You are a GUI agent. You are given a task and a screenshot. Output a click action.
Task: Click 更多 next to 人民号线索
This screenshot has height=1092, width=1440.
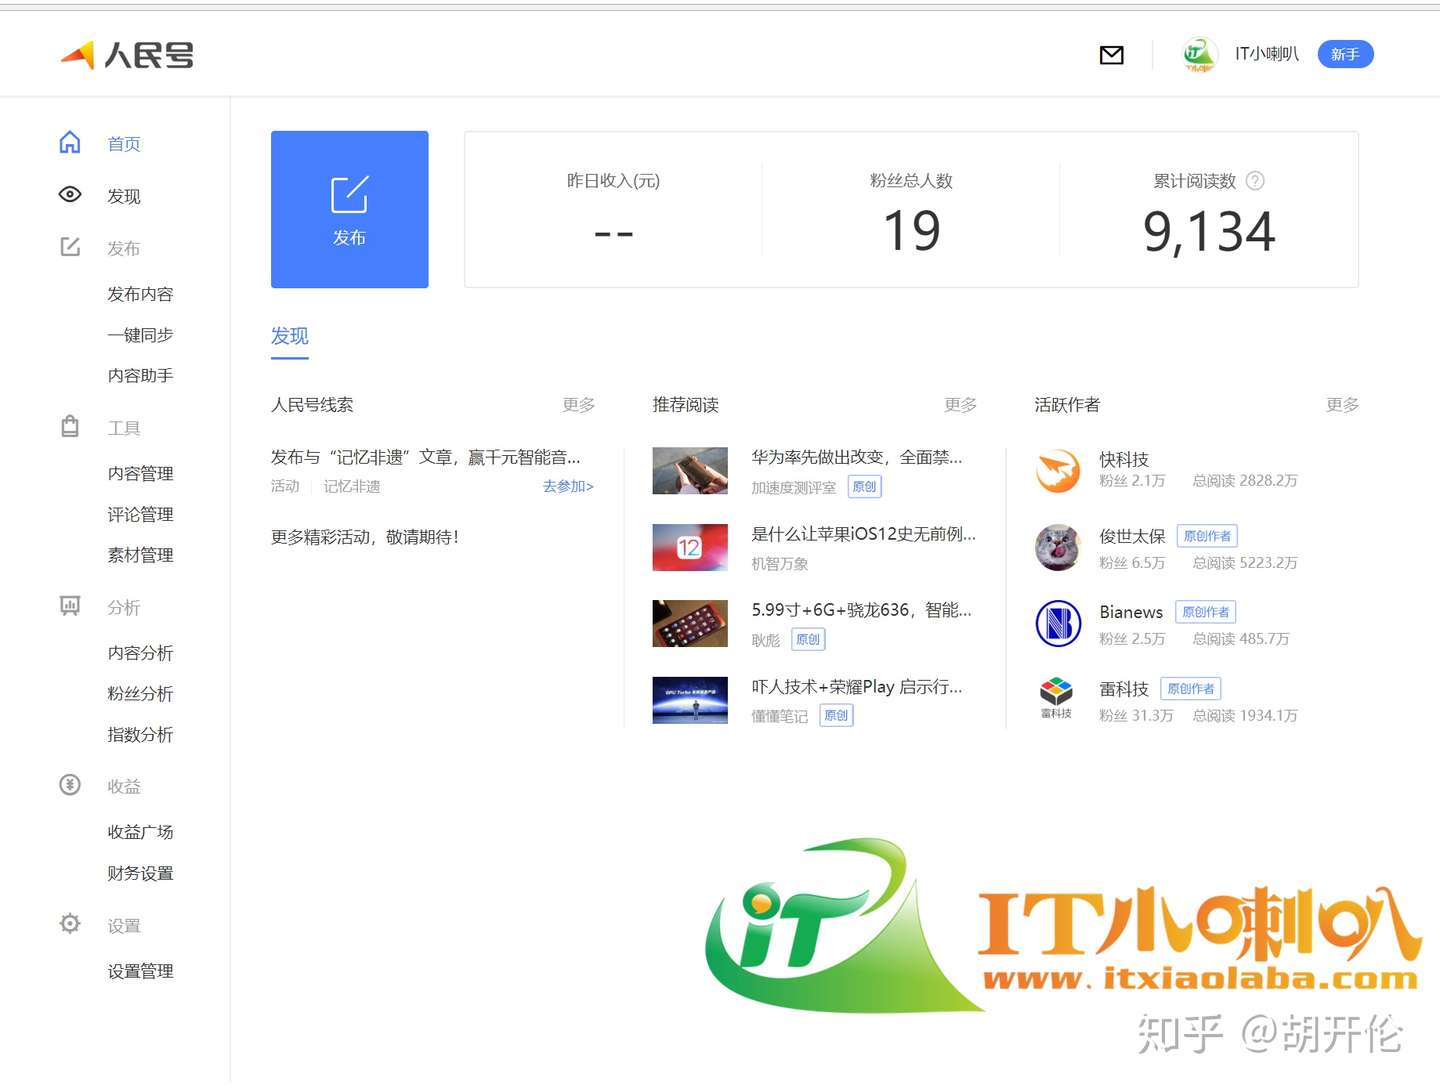(579, 405)
